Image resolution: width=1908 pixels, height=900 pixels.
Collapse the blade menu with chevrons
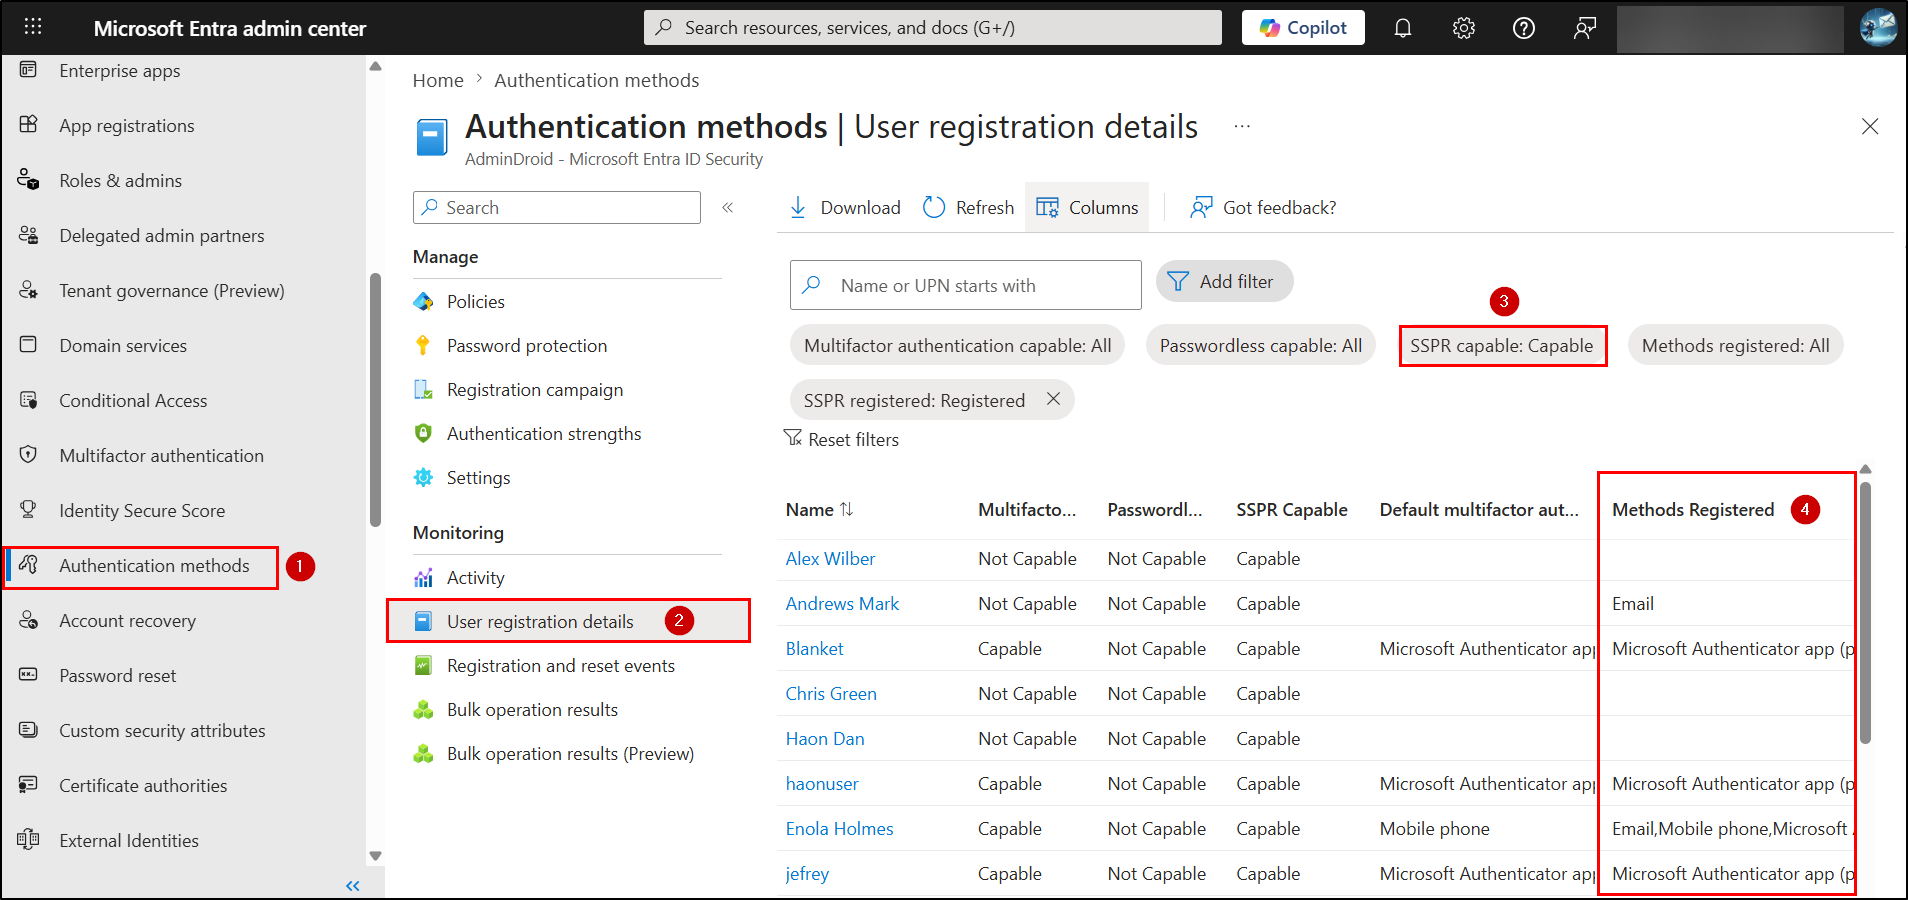pyautogui.click(x=728, y=208)
